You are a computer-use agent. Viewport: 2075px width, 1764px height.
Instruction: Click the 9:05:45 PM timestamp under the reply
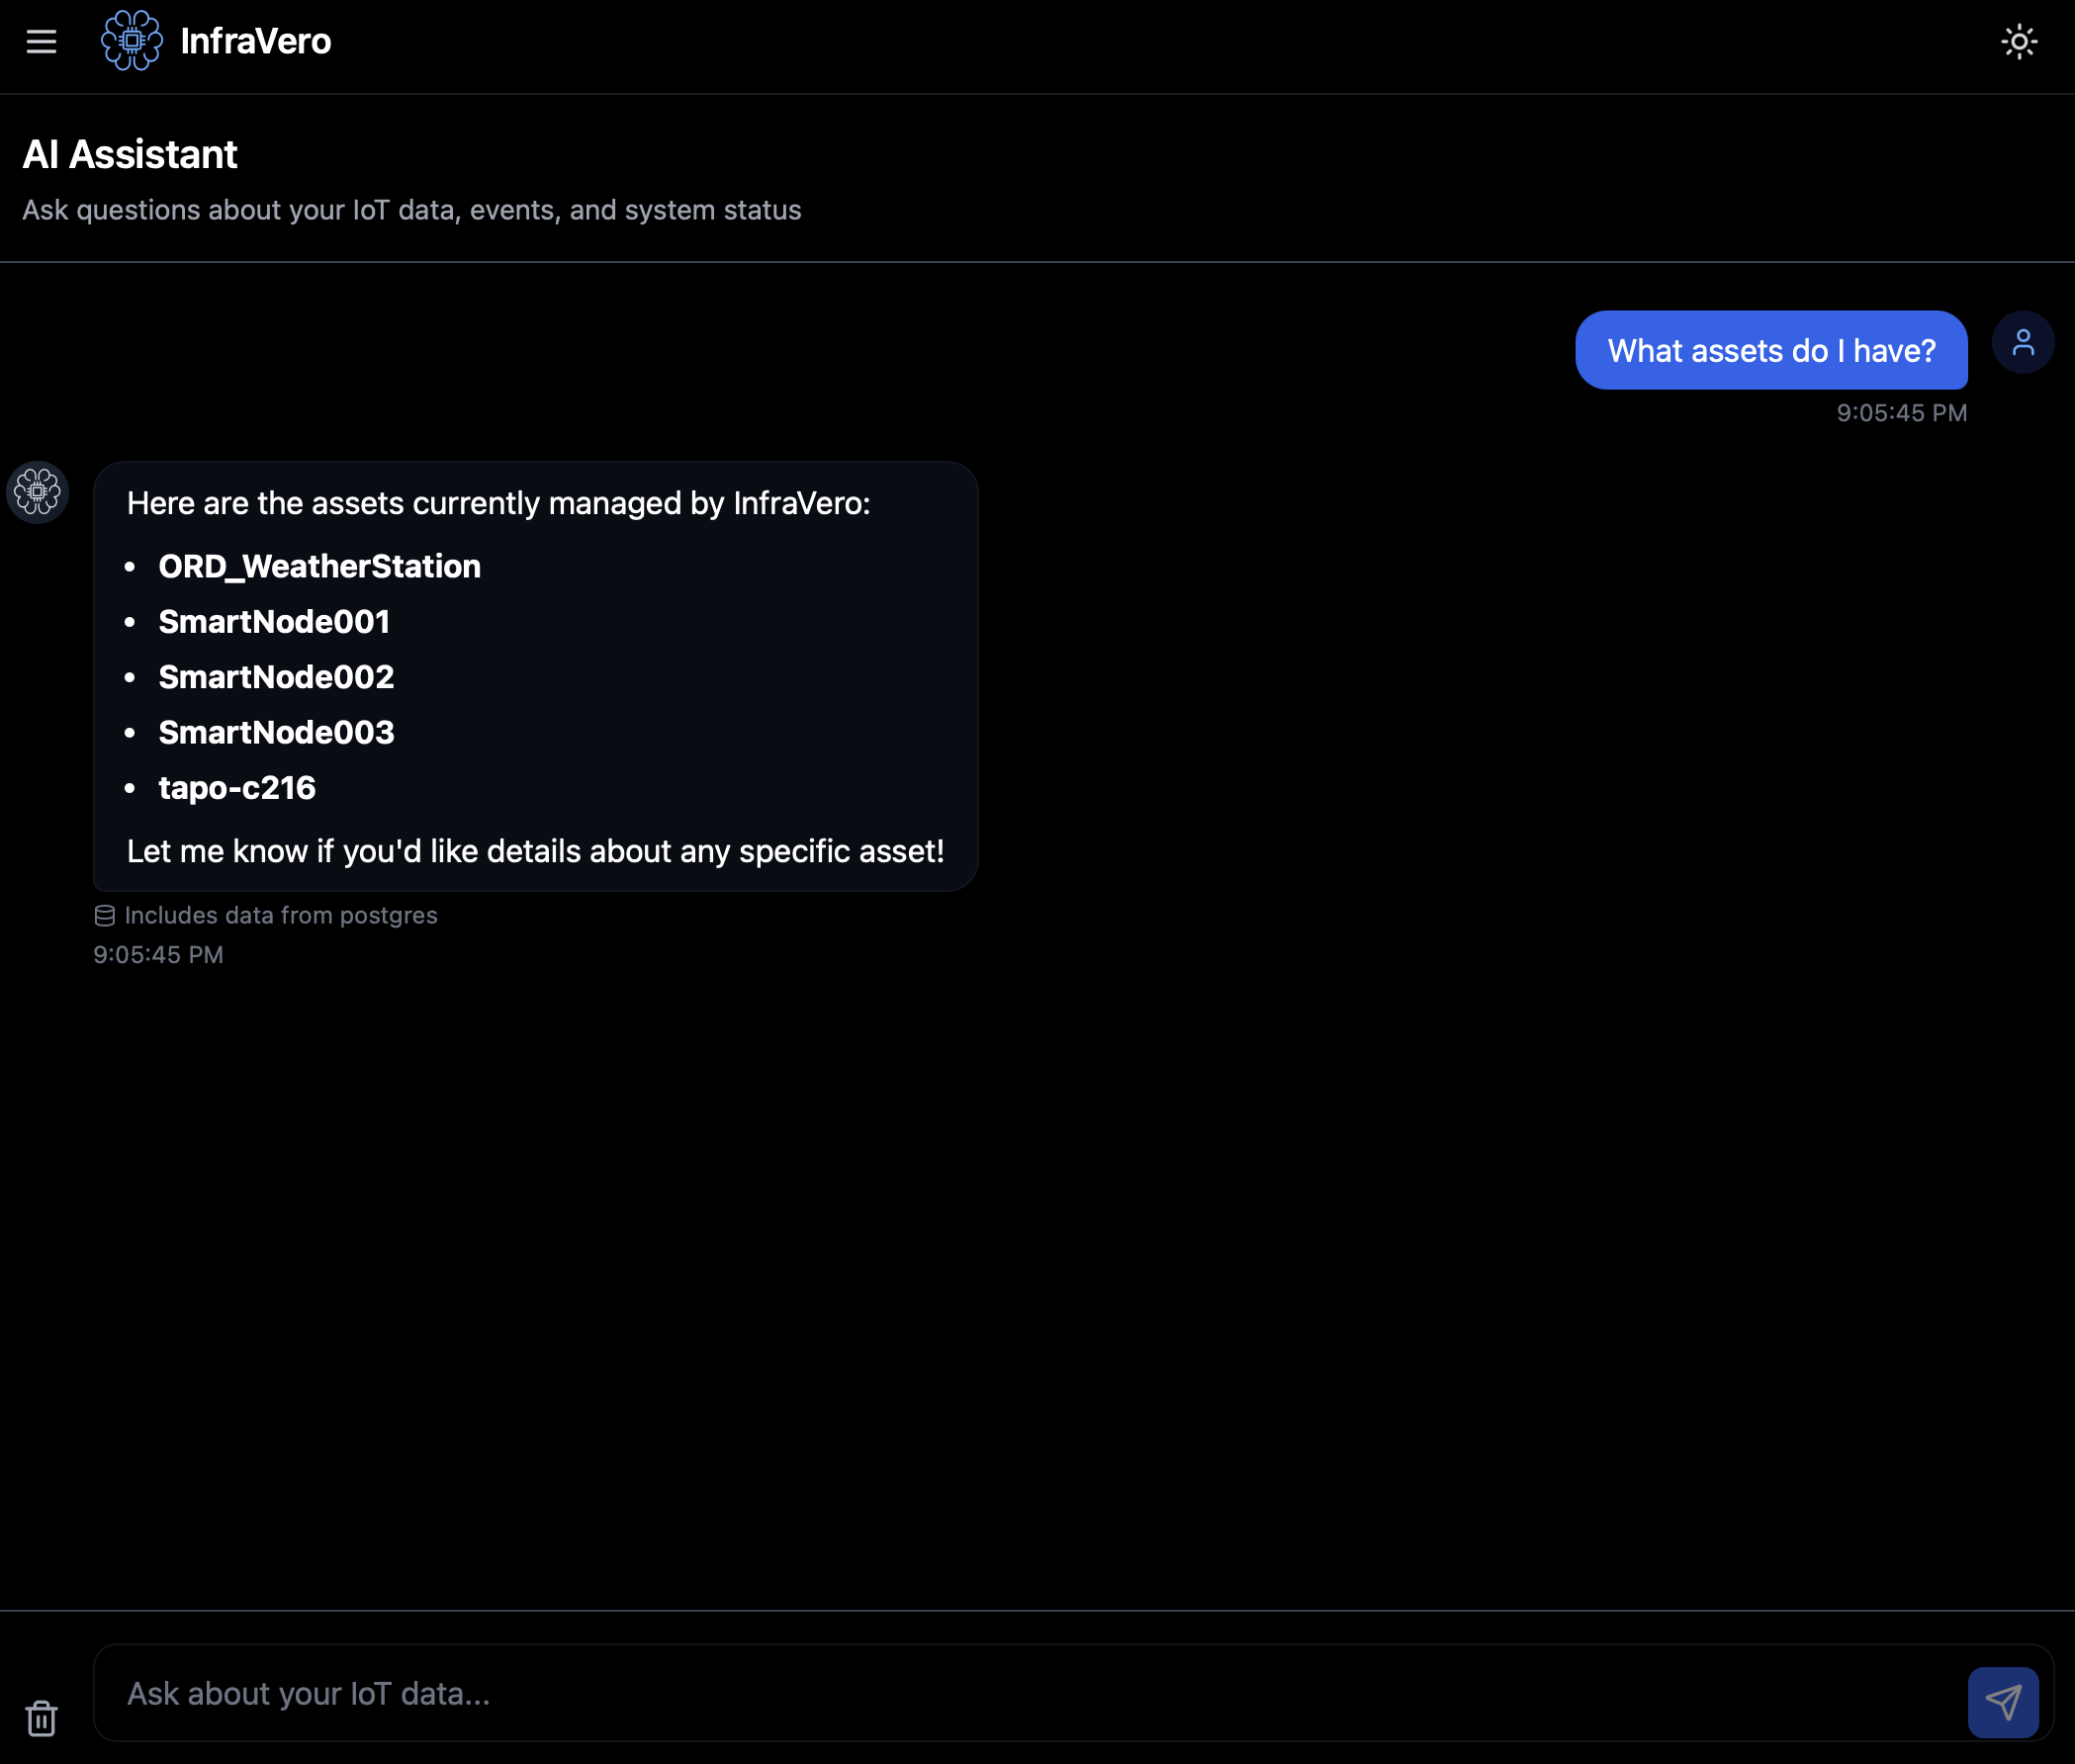pyautogui.click(x=159, y=953)
